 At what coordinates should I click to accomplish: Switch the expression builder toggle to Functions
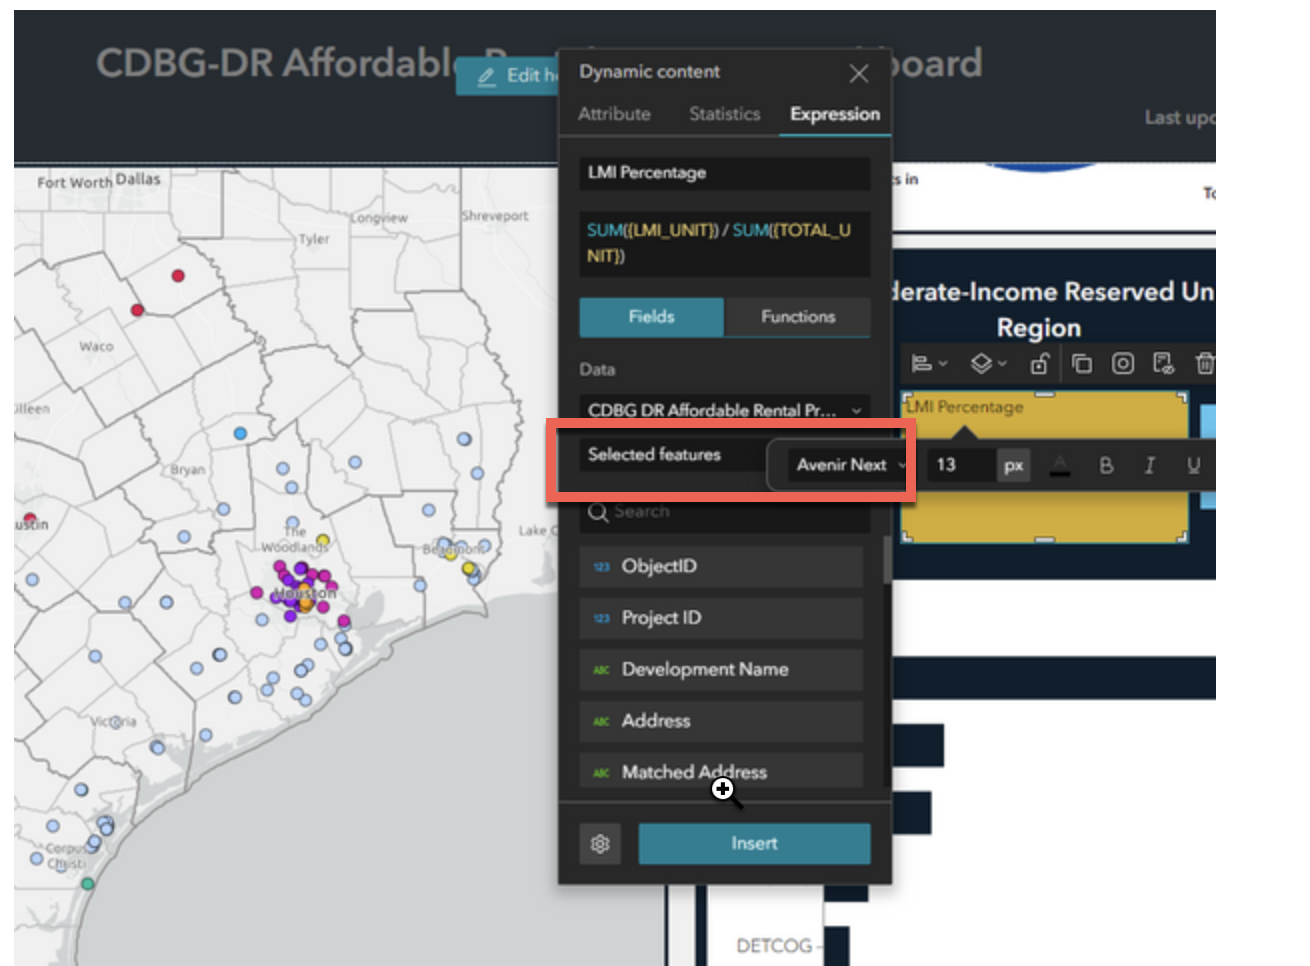click(797, 317)
